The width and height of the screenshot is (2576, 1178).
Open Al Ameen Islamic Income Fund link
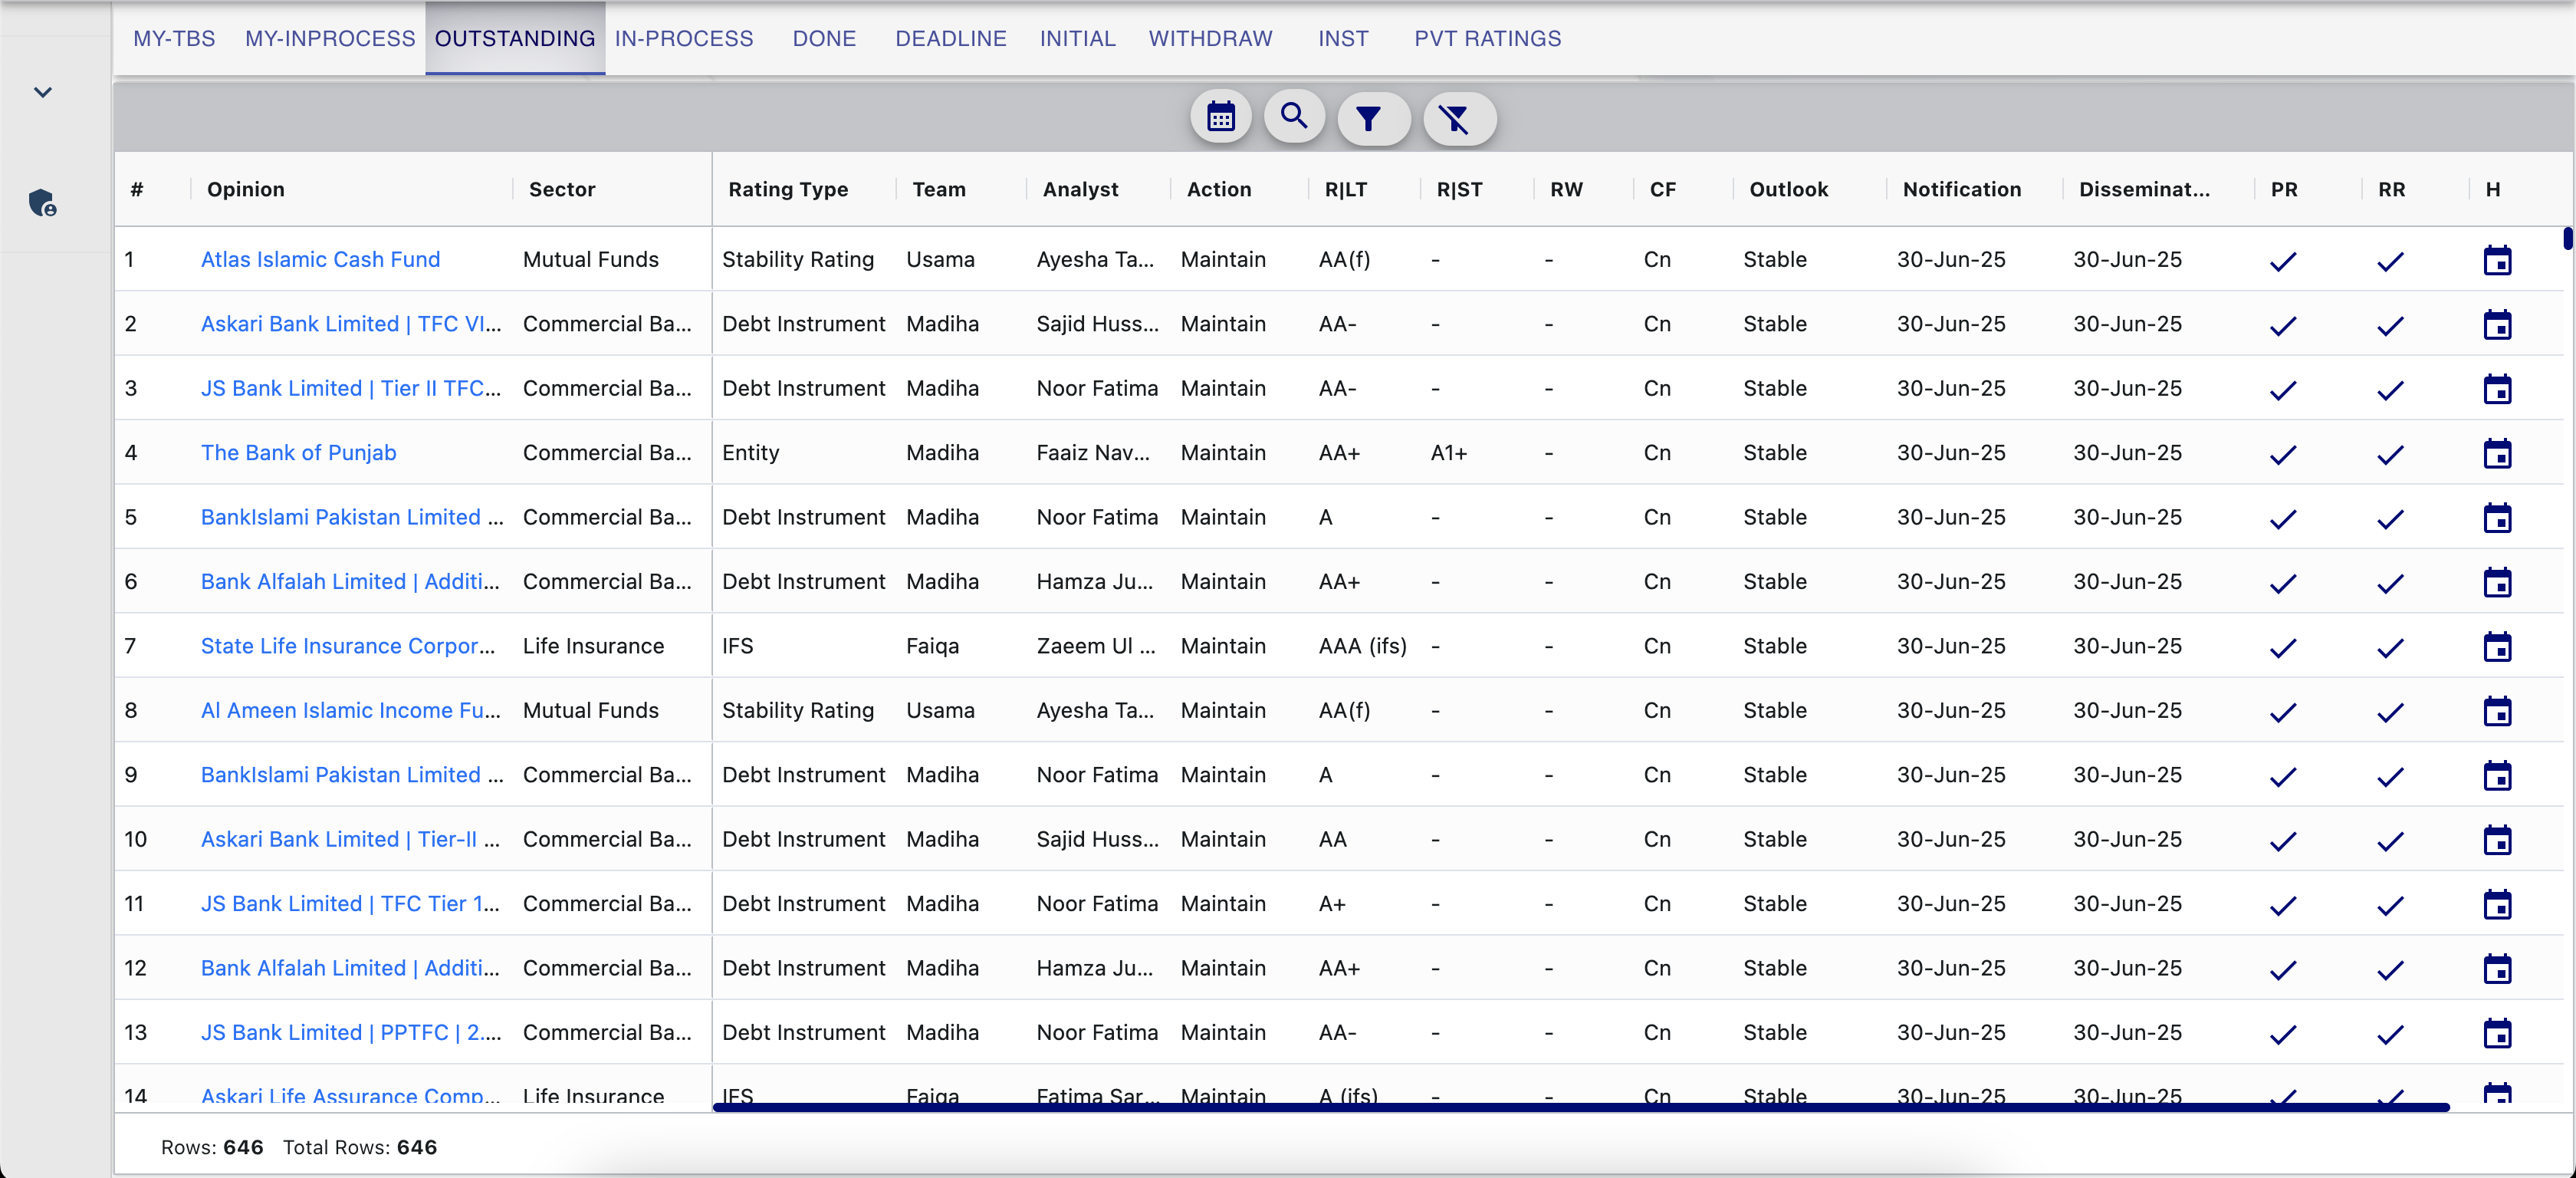[x=351, y=710]
